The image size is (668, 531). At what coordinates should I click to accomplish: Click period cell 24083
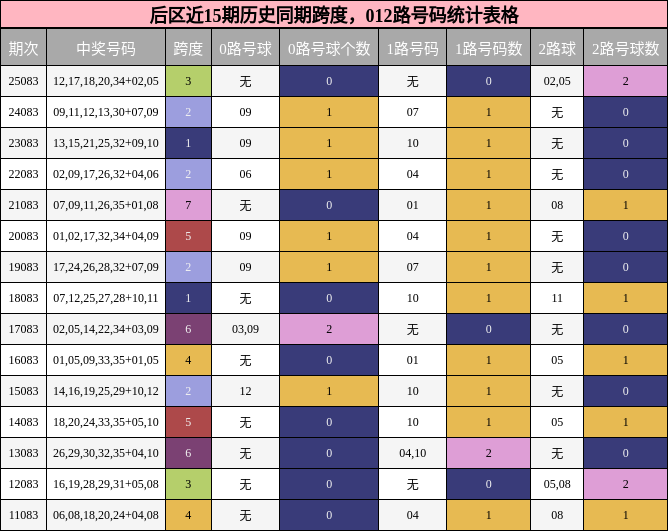click(x=23, y=112)
